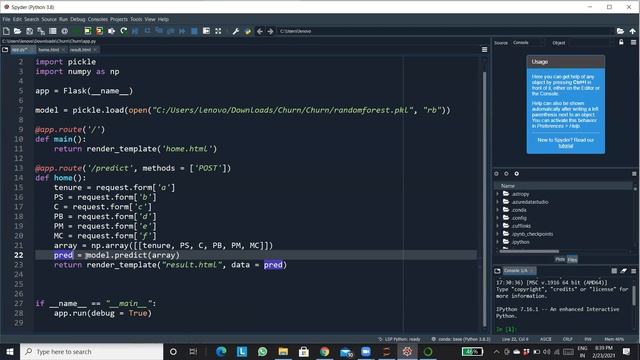The width and height of the screenshot is (640, 360).
Task: Open the File menu
Action: pyautogui.click(x=6, y=19)
